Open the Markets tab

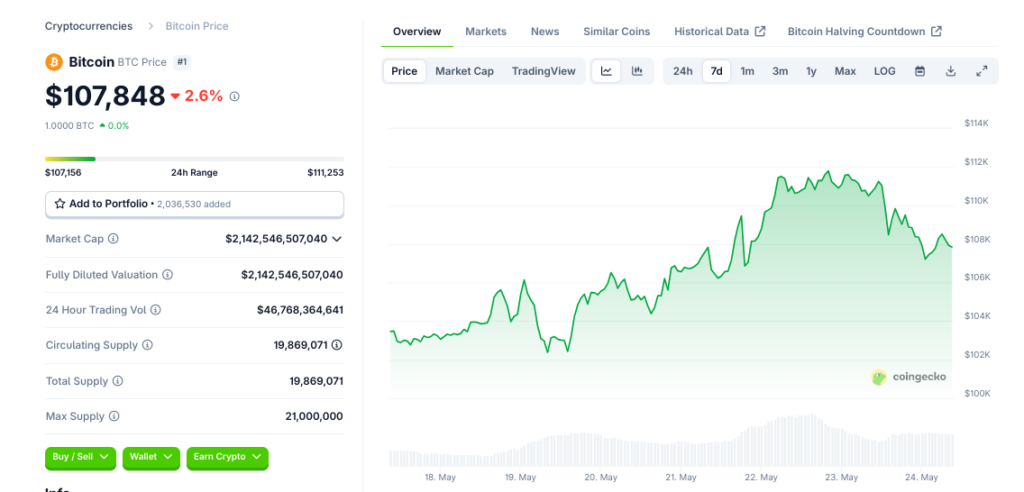(x=486, y=31)
